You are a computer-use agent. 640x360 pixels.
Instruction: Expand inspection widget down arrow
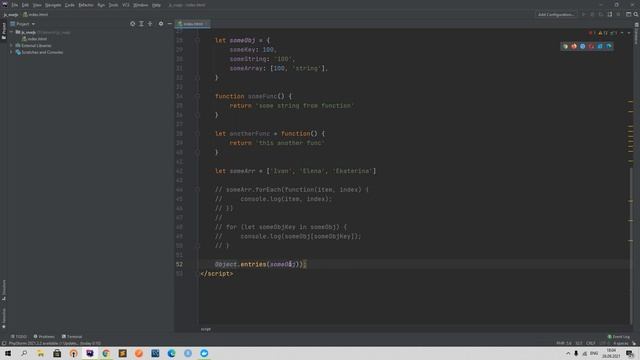[x=629, y=33]
